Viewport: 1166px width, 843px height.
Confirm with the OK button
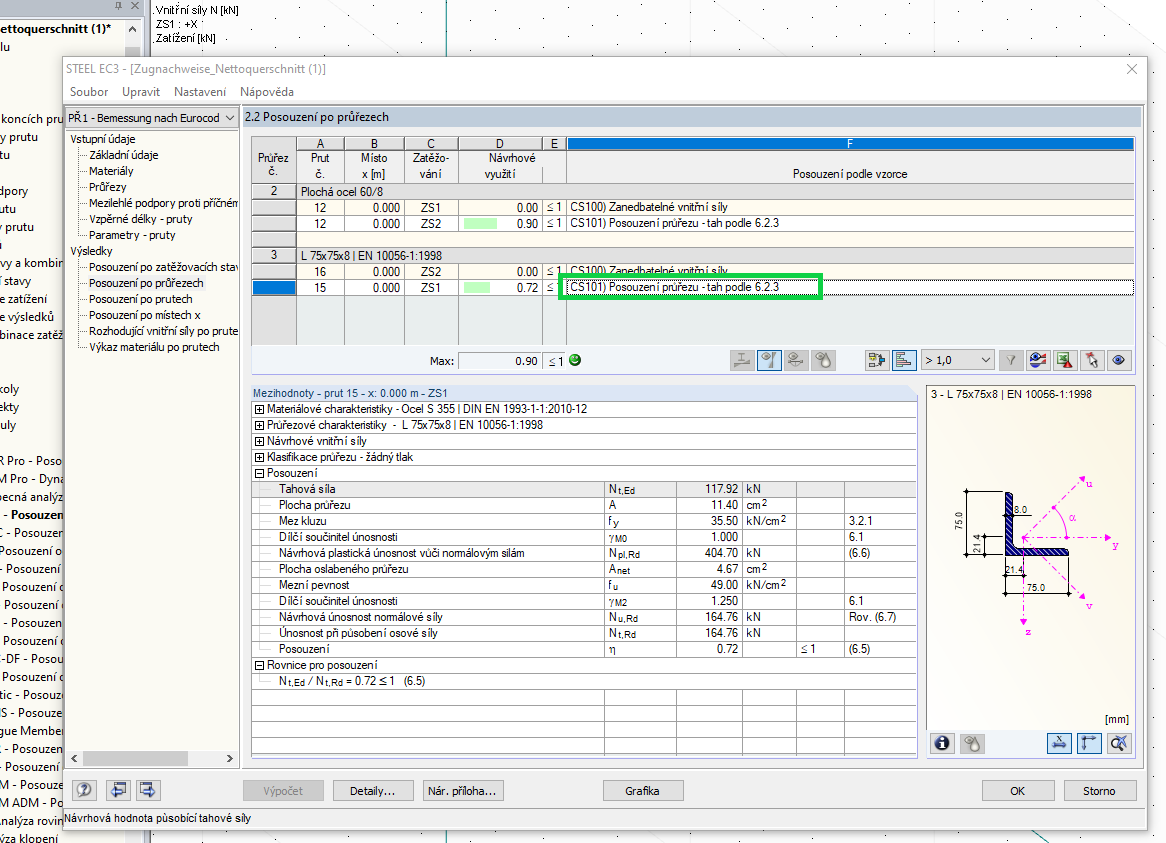click(1018, 791)
